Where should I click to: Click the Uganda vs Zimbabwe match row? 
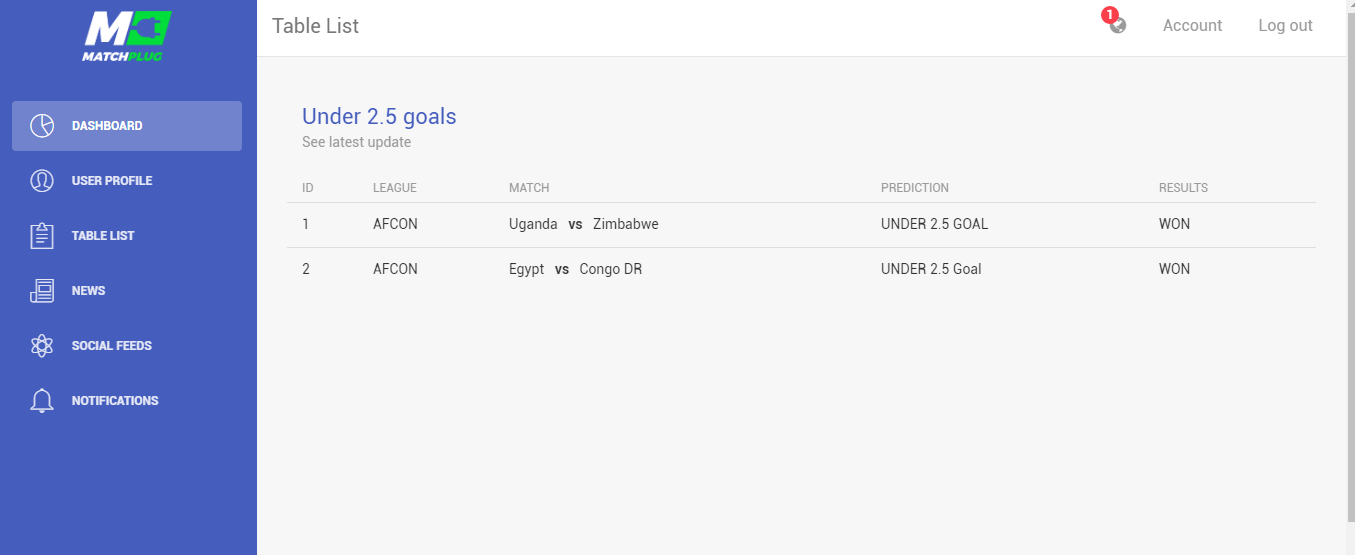tap(801, 225)
